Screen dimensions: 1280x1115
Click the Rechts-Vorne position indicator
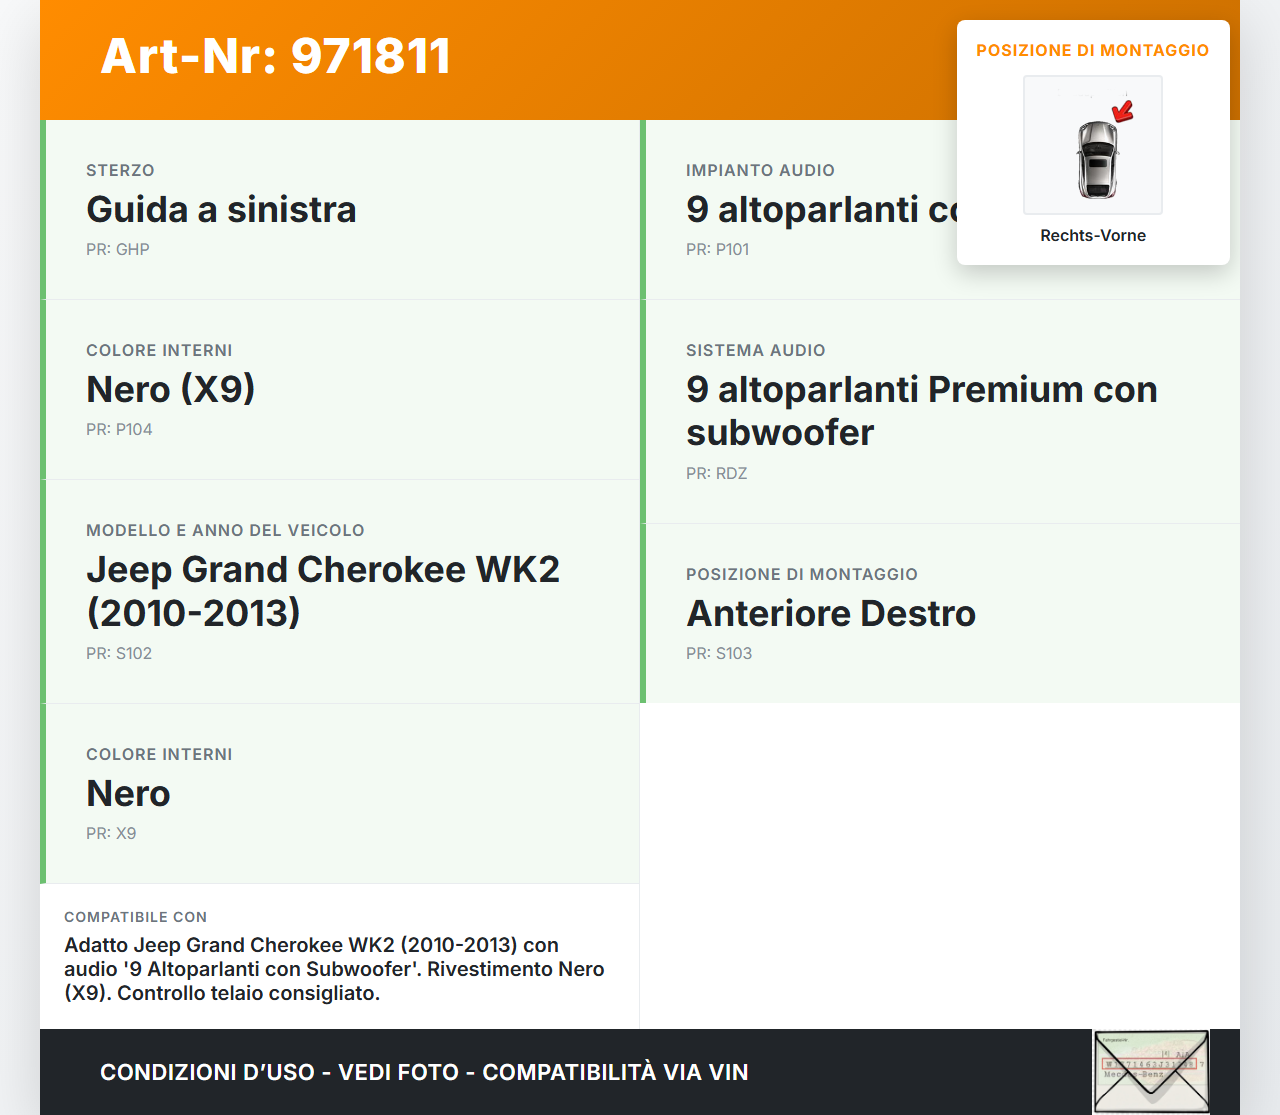point(1093,235)
